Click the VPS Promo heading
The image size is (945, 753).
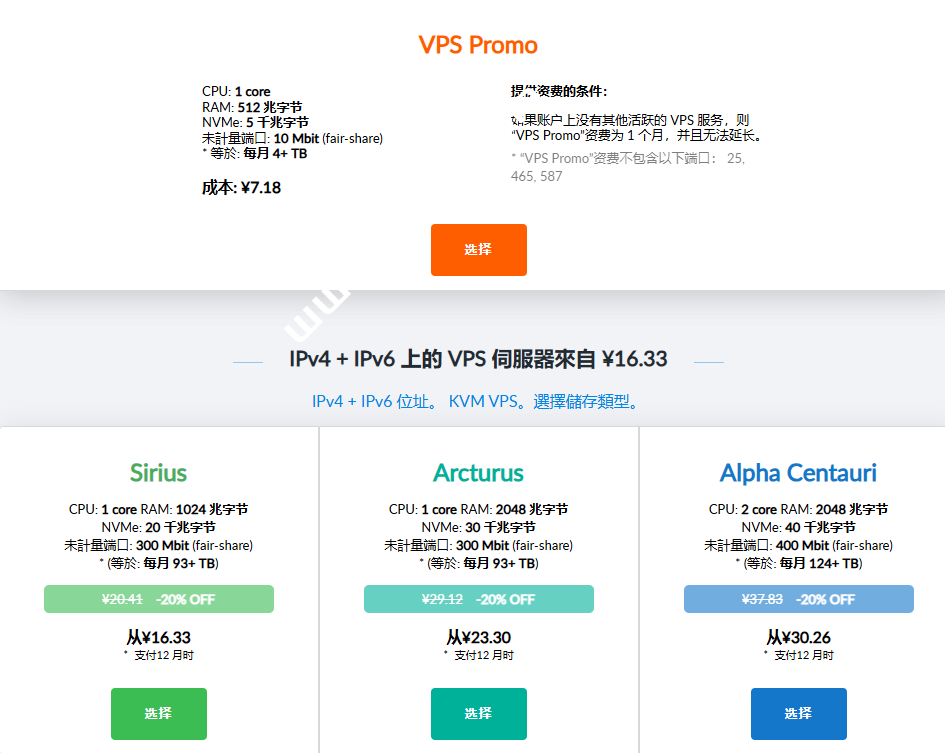pos(478,45)
